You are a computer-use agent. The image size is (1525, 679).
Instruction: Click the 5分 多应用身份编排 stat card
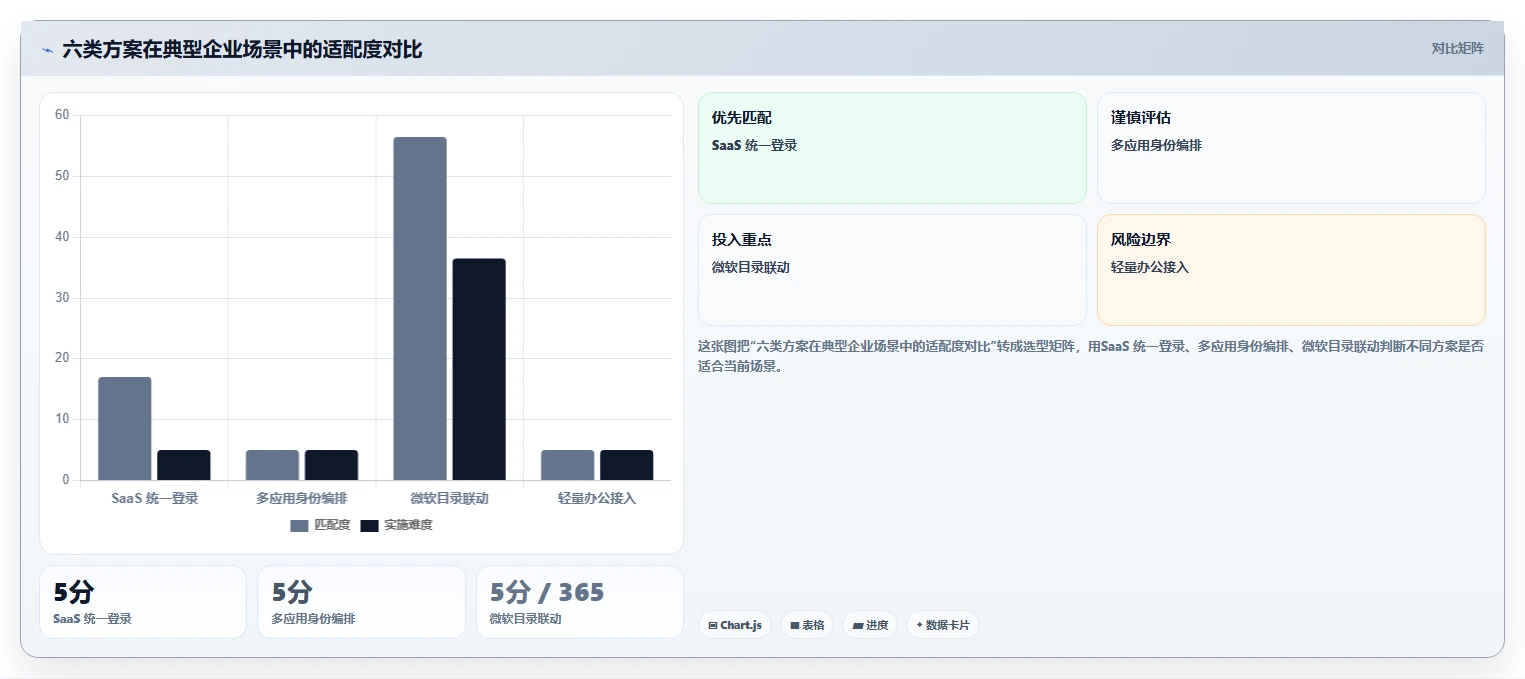[361, 602]
